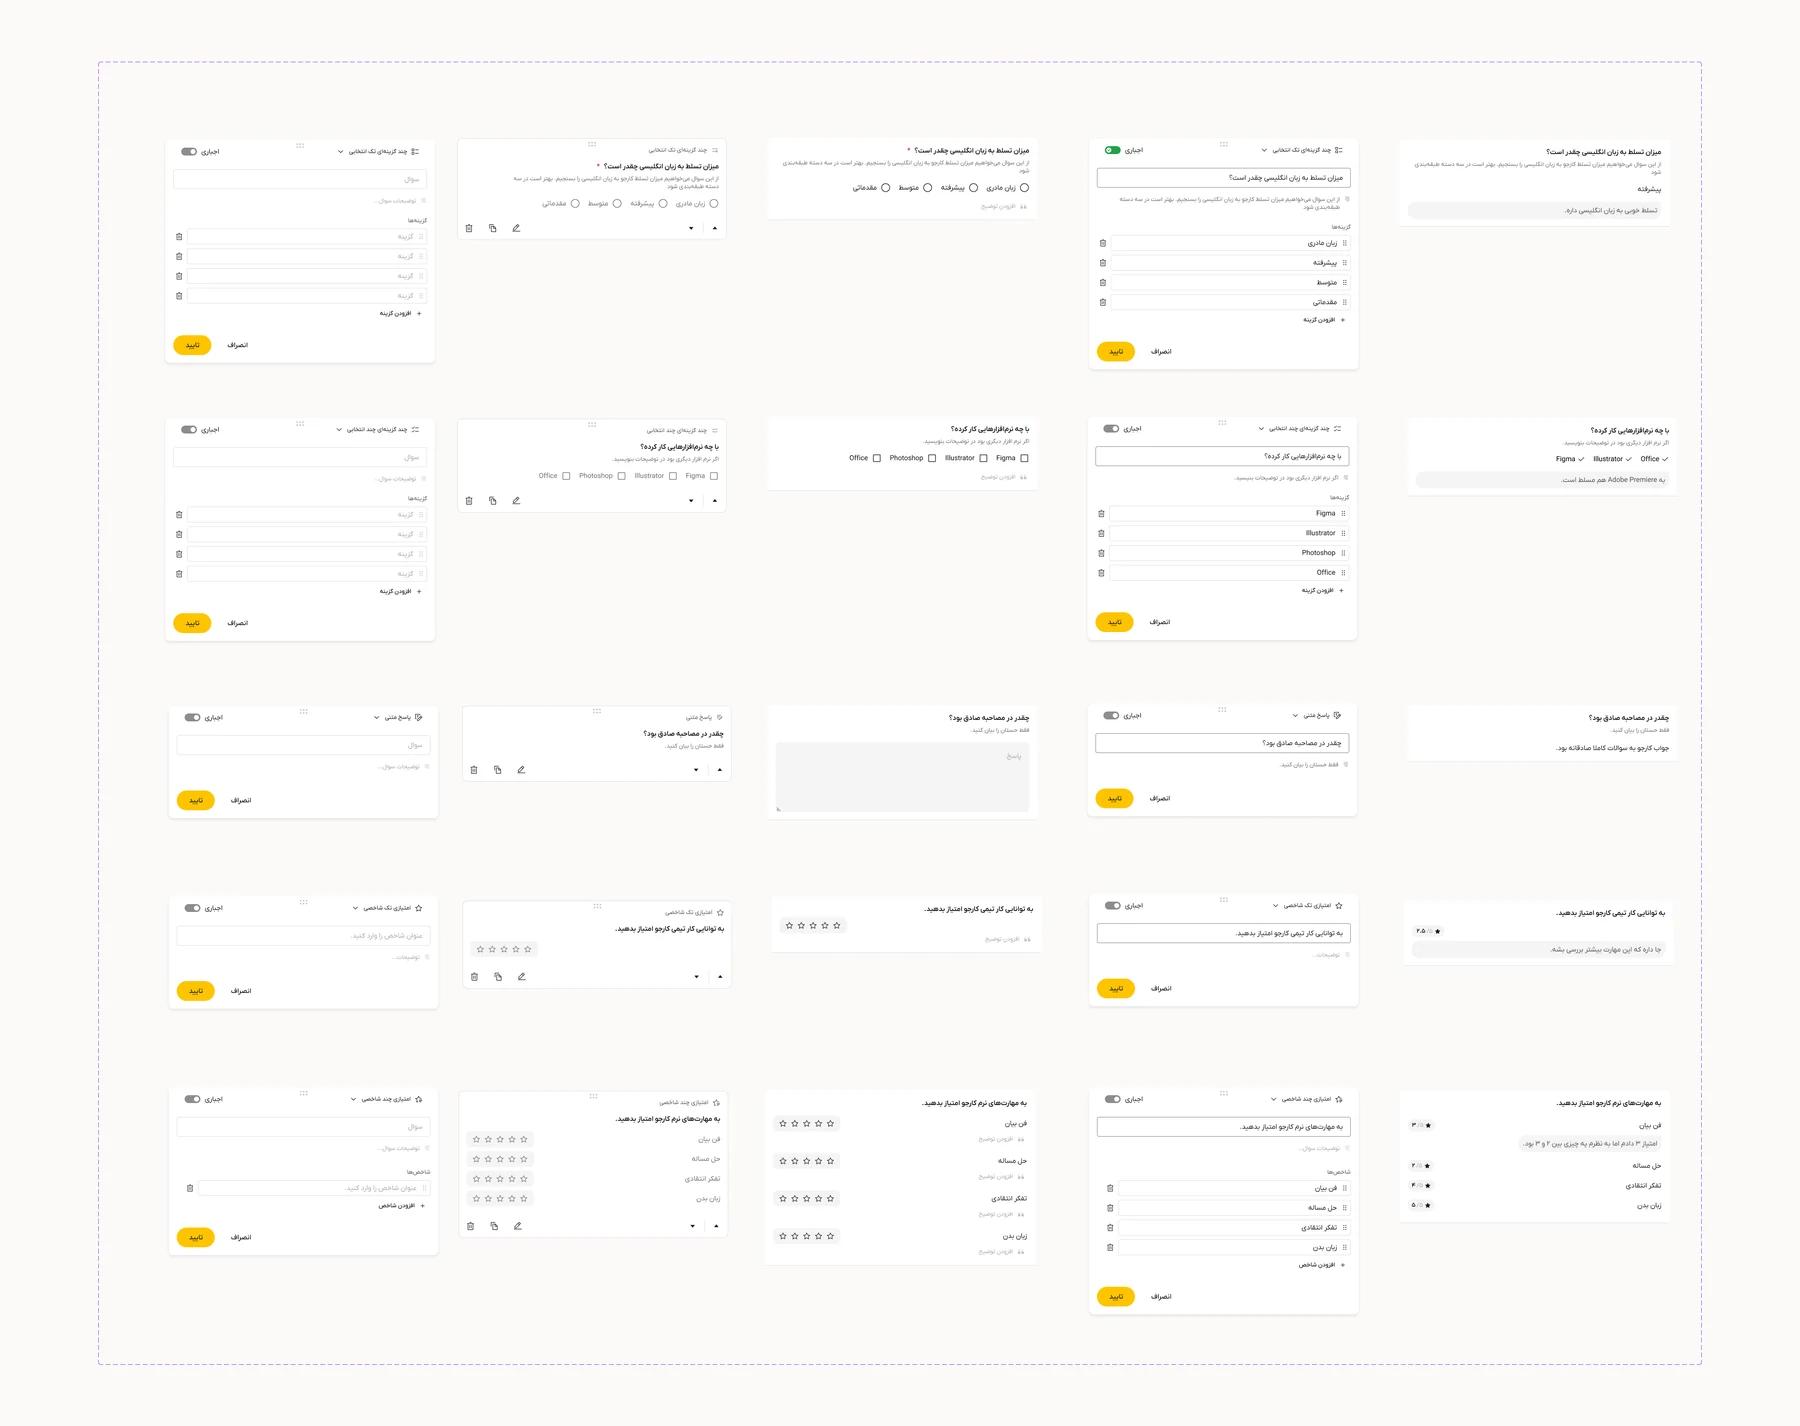Click افزودن شاخص below the زبان بدن indicator field
1800x1426 pixels.
[1322, 1265]
